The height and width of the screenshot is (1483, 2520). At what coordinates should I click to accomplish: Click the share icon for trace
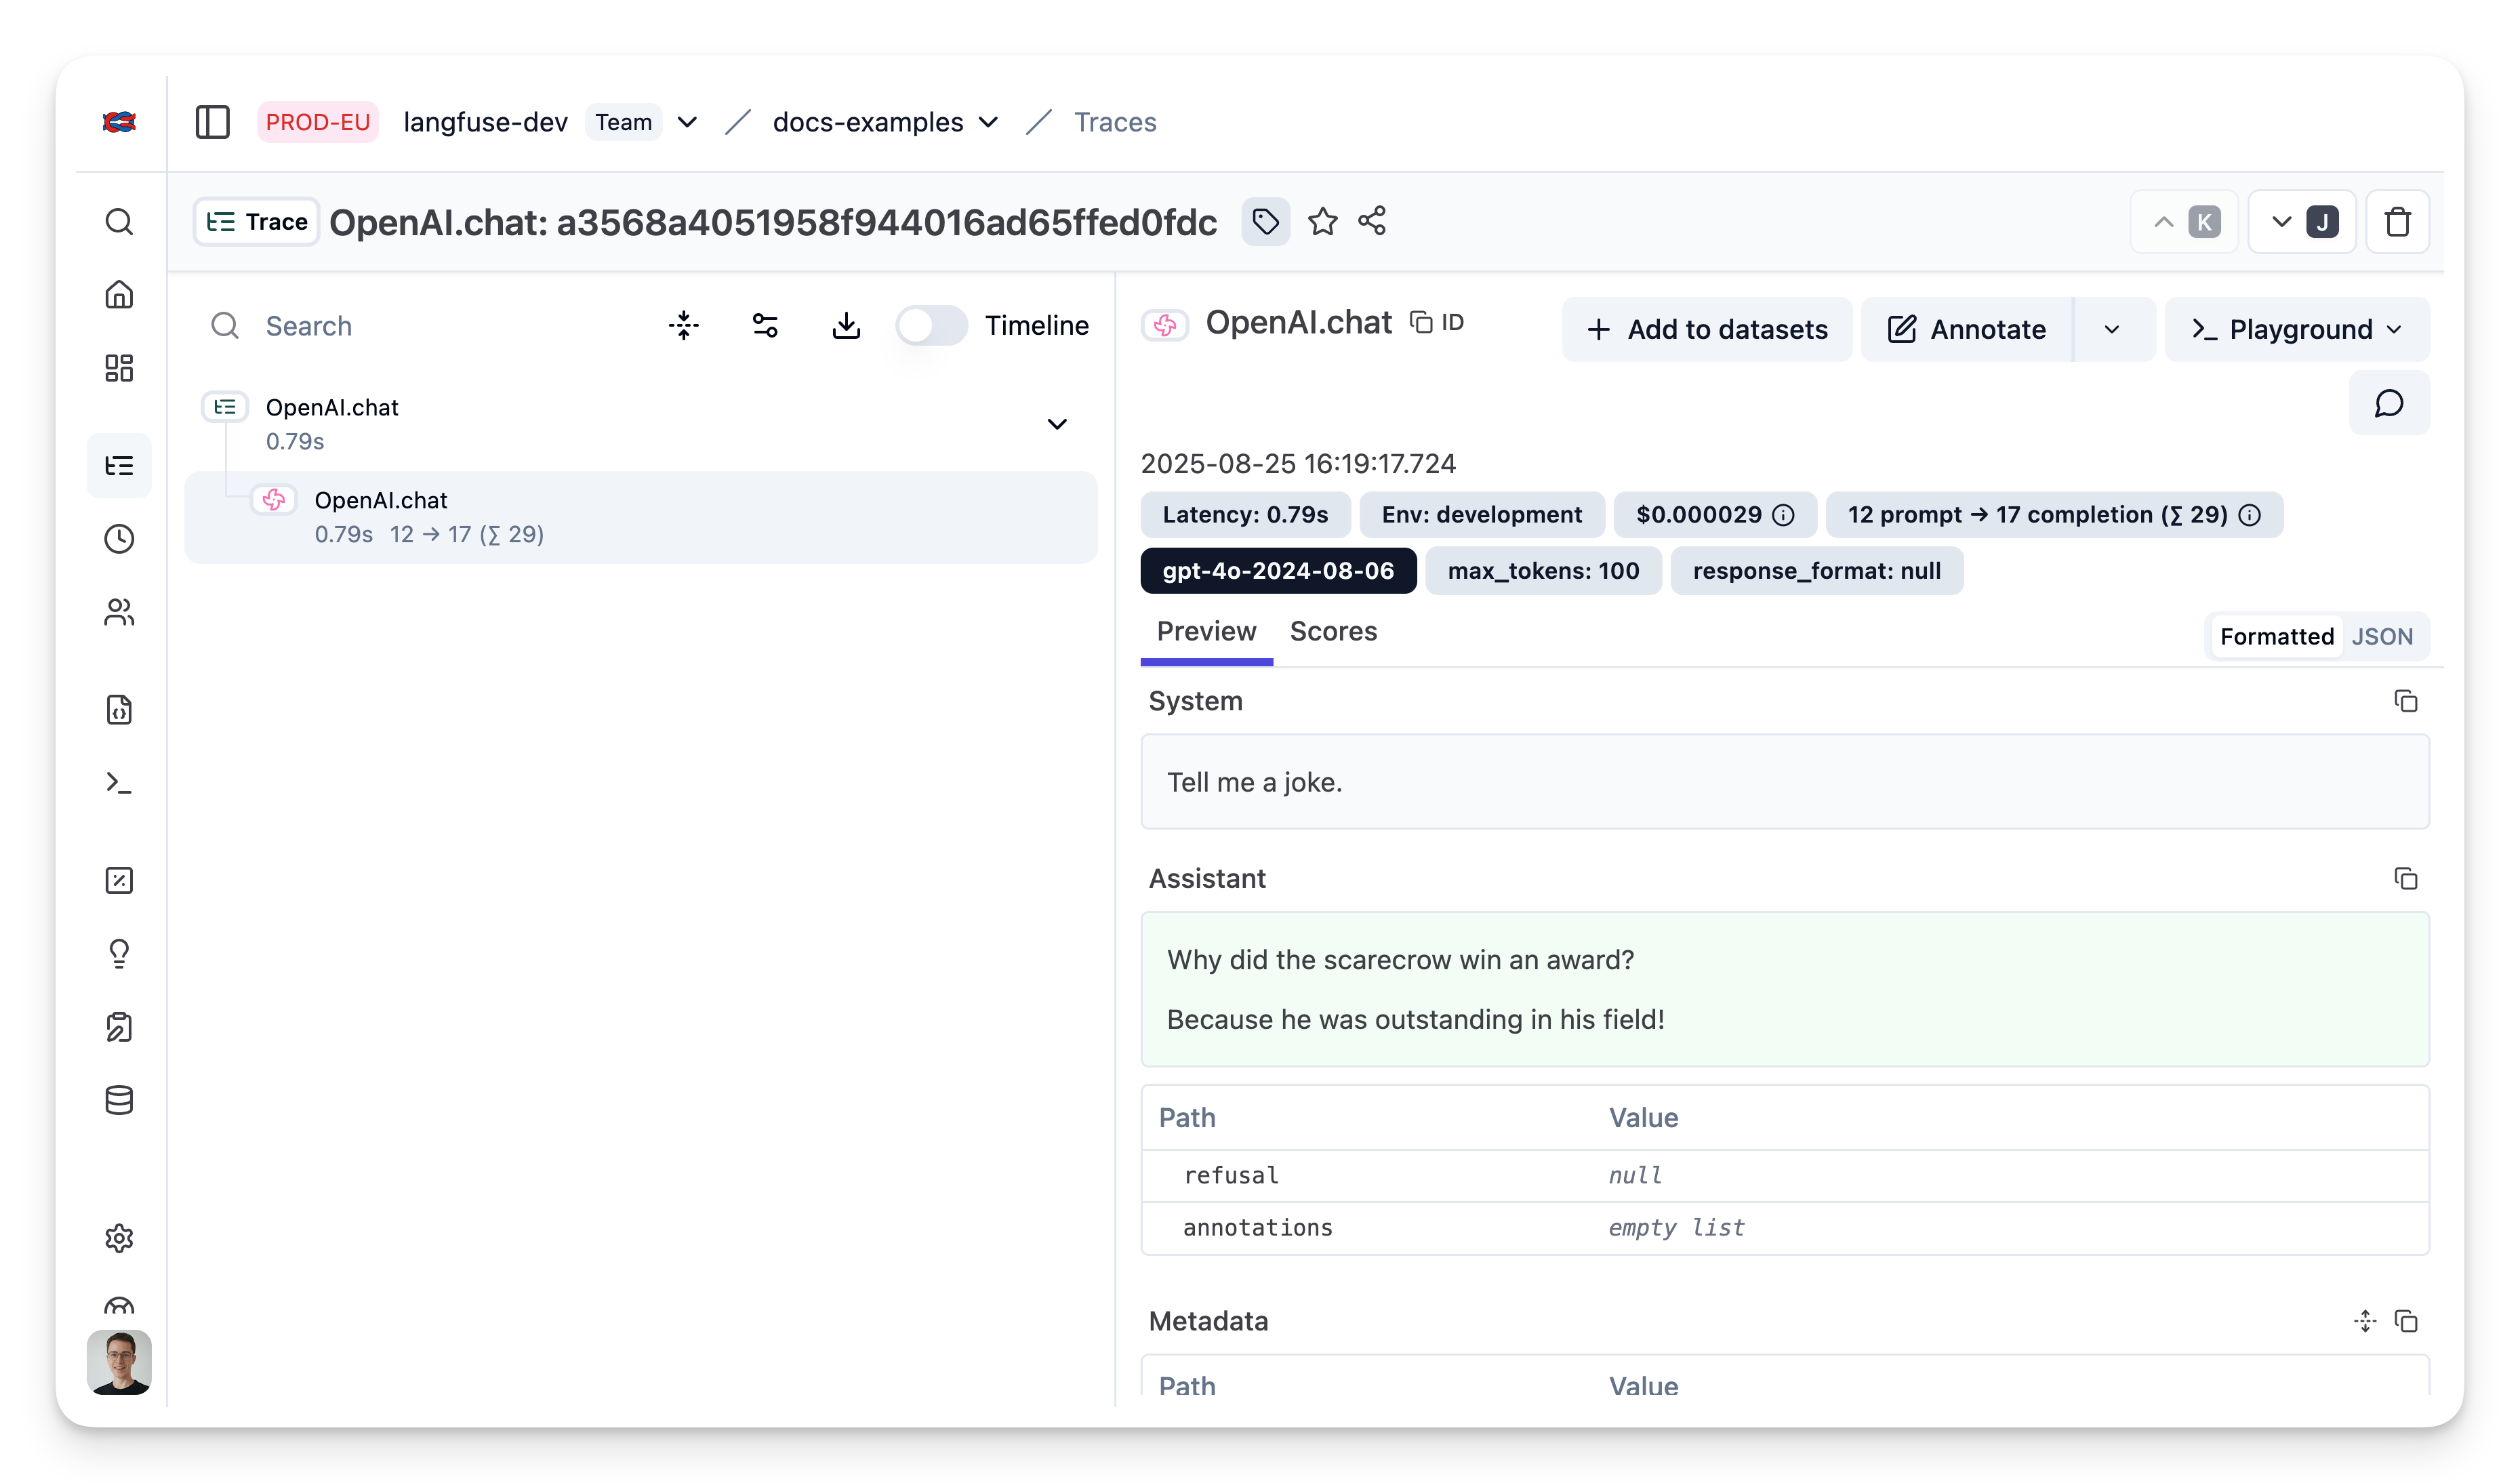[x=1372, y=221]
